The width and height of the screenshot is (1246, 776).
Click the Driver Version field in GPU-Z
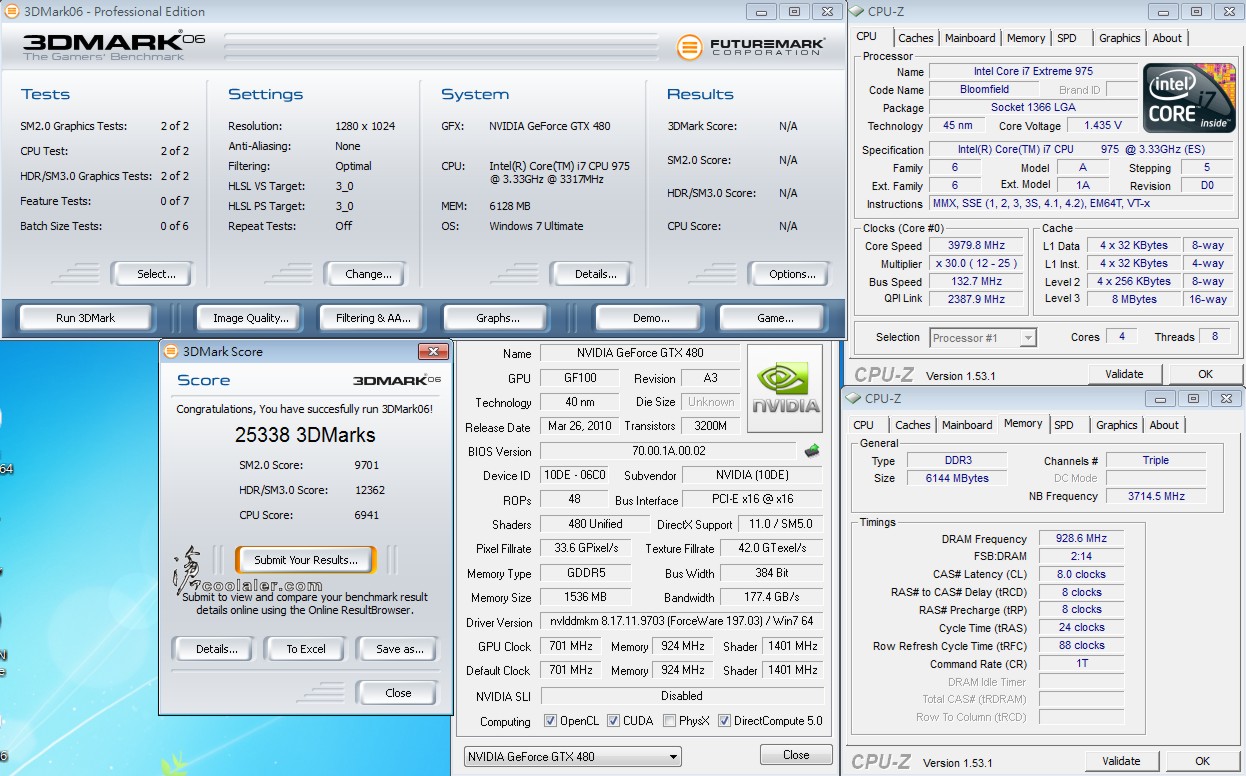point(682,622)
